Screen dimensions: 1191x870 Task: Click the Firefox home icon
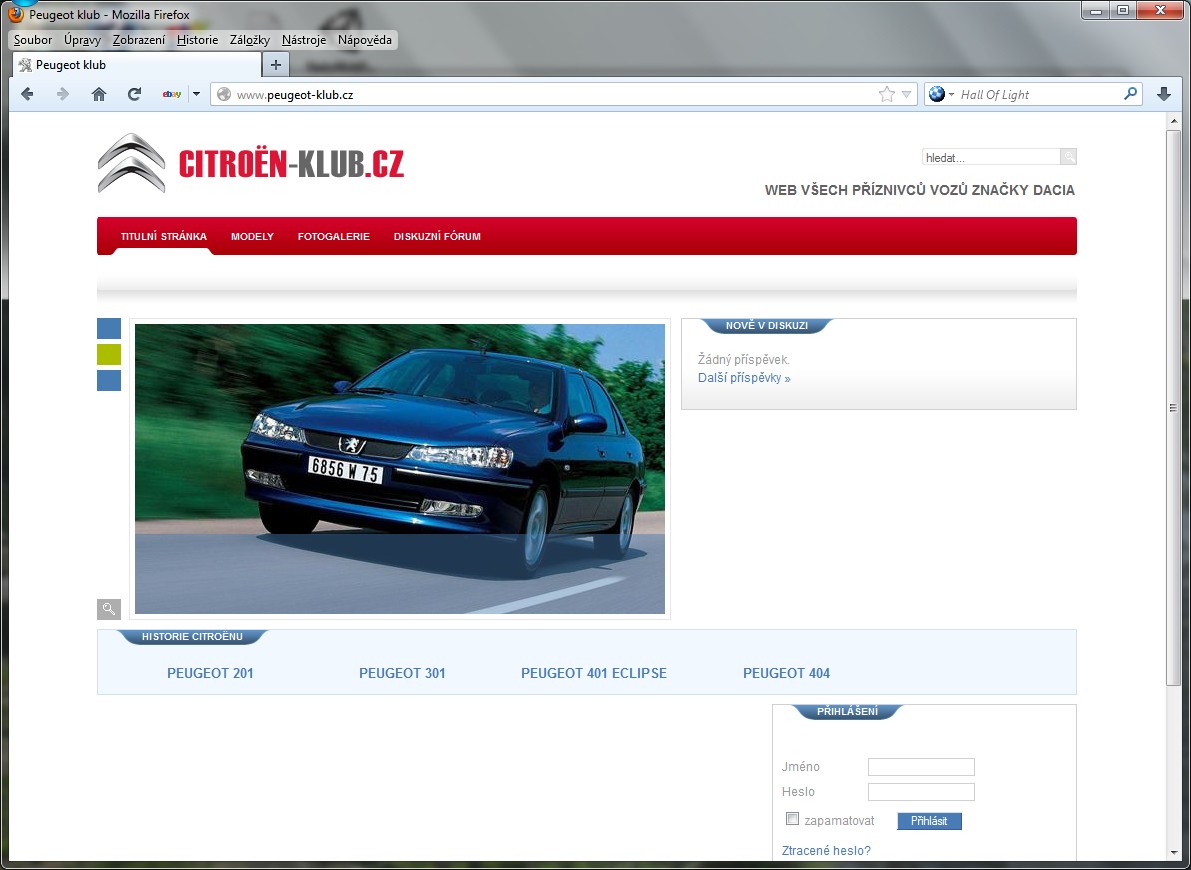[99, 93]
